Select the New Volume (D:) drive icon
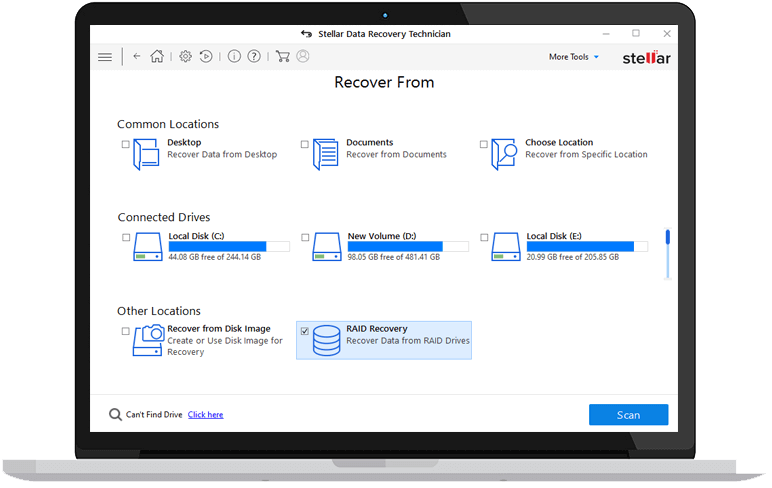The width and height of the screenshot is (772, 488). coord(327,247)
